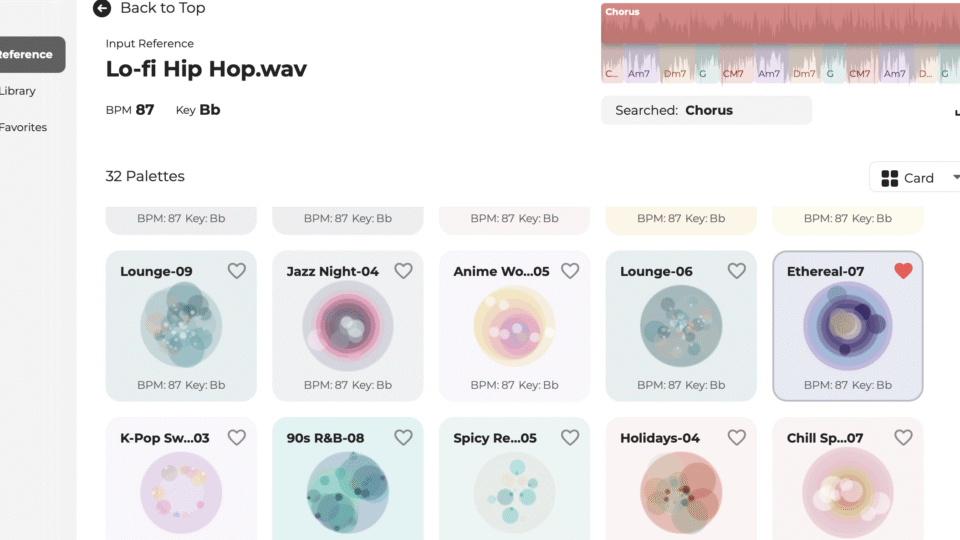Open the Favorites sidebar item
Viewport: 960px width, 540px height.
point(23,127)
